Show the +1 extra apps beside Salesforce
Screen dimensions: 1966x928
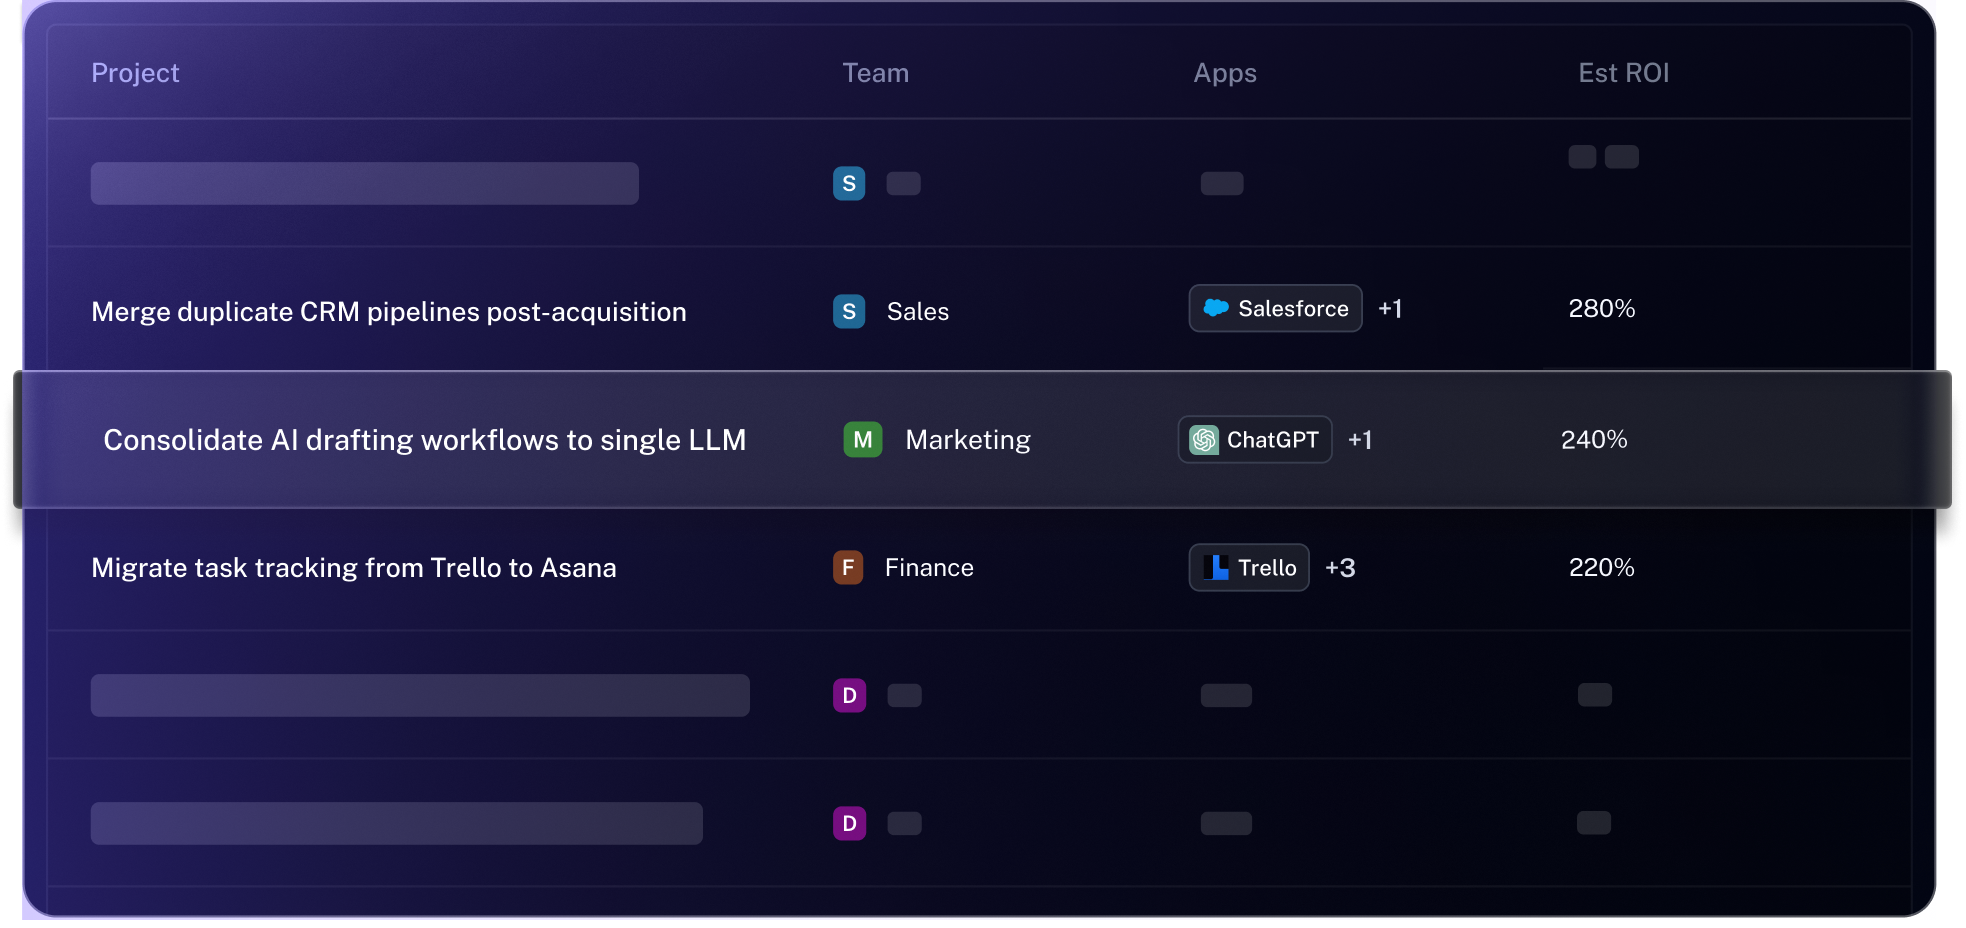pyautogui.click(x=1390, y=309)
